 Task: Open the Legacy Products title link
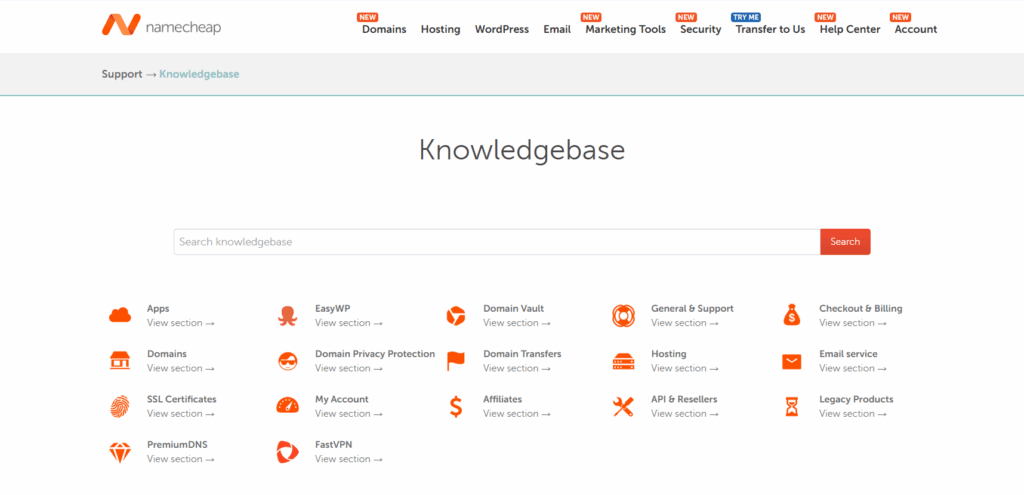(x=856, y=399)
